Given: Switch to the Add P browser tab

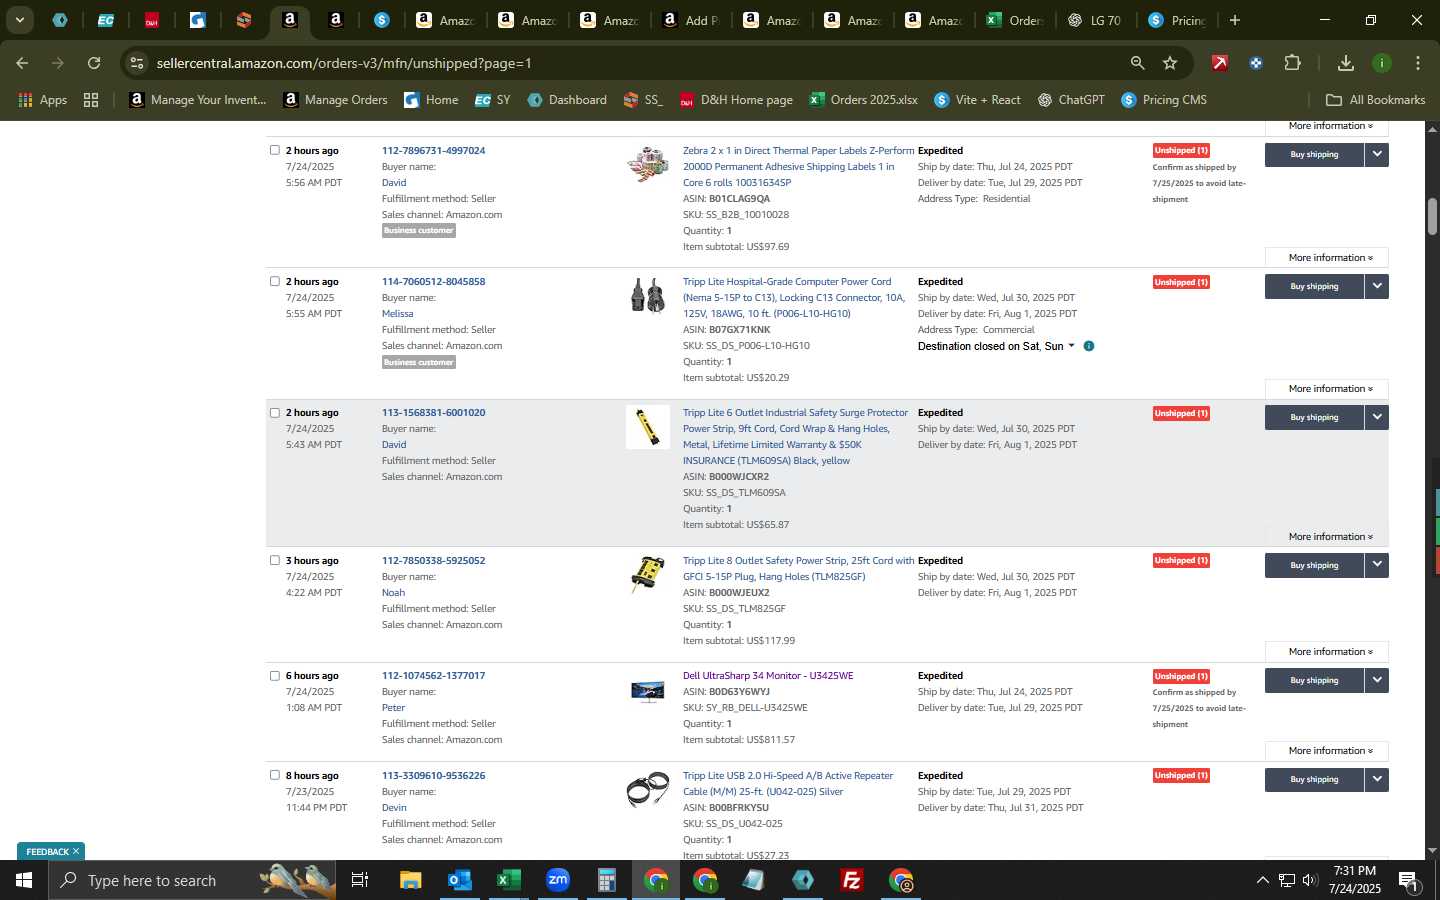Looking at the screenshot, I should [690, 20].
